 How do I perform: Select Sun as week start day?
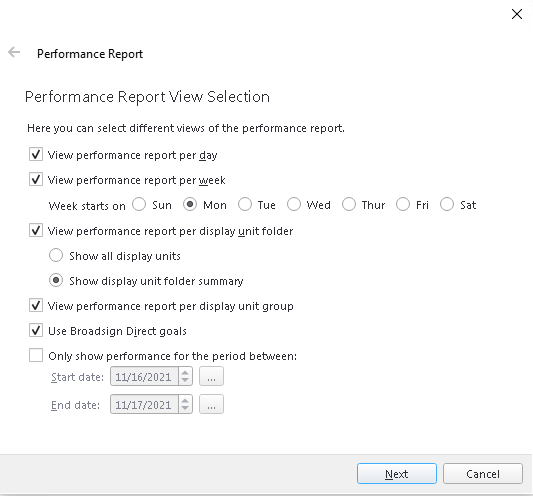click(x=139, y=205)
